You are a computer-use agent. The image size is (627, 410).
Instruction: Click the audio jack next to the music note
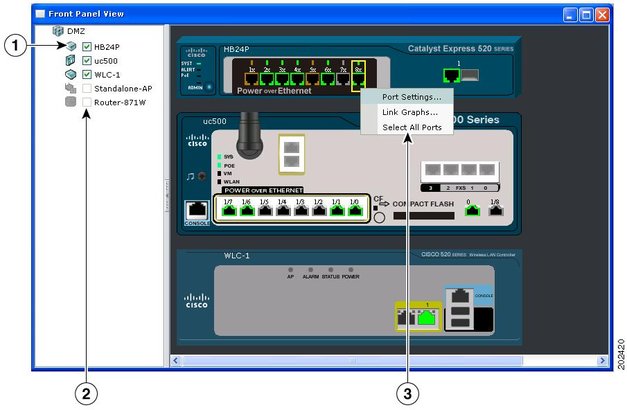202,176
